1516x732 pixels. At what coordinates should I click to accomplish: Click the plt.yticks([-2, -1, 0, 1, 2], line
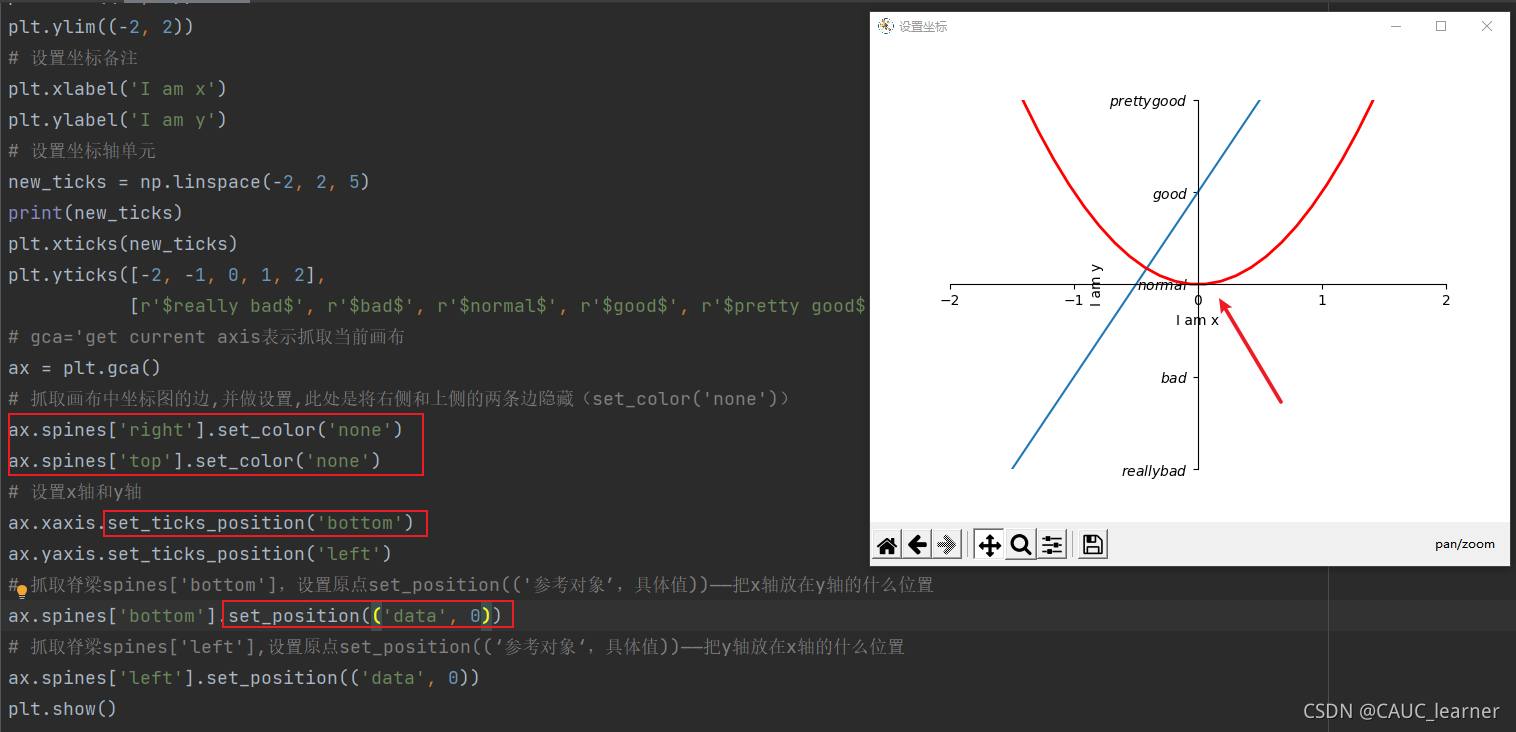point(167,275)
